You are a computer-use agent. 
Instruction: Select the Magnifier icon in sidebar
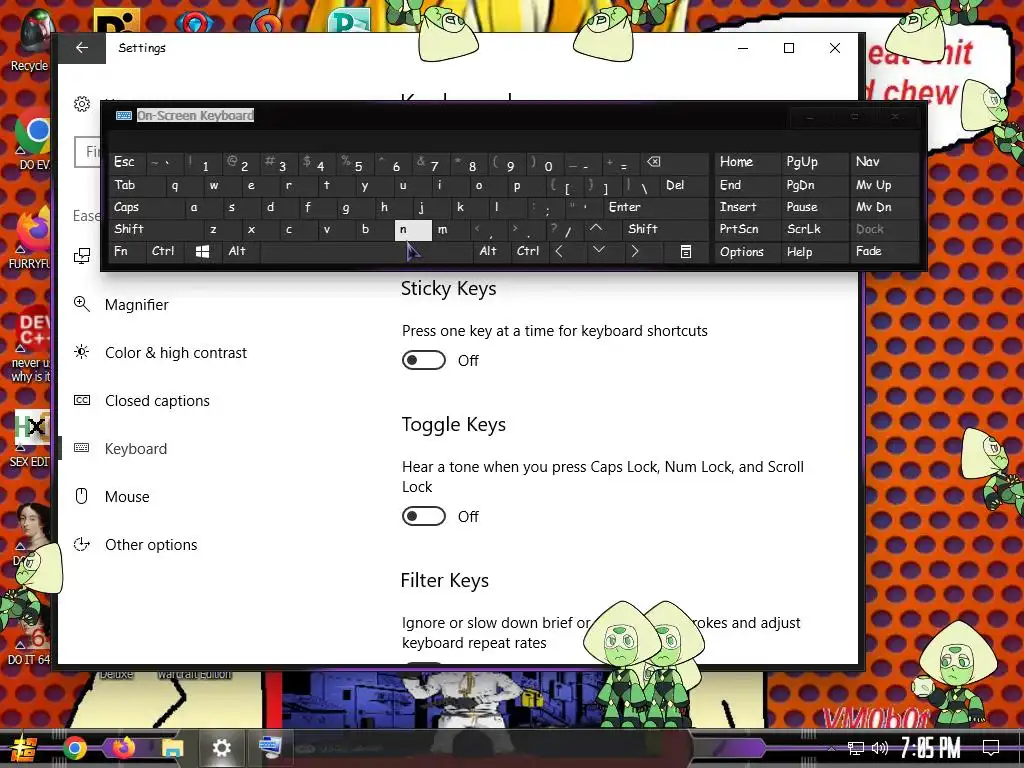(x=82, y=304)
